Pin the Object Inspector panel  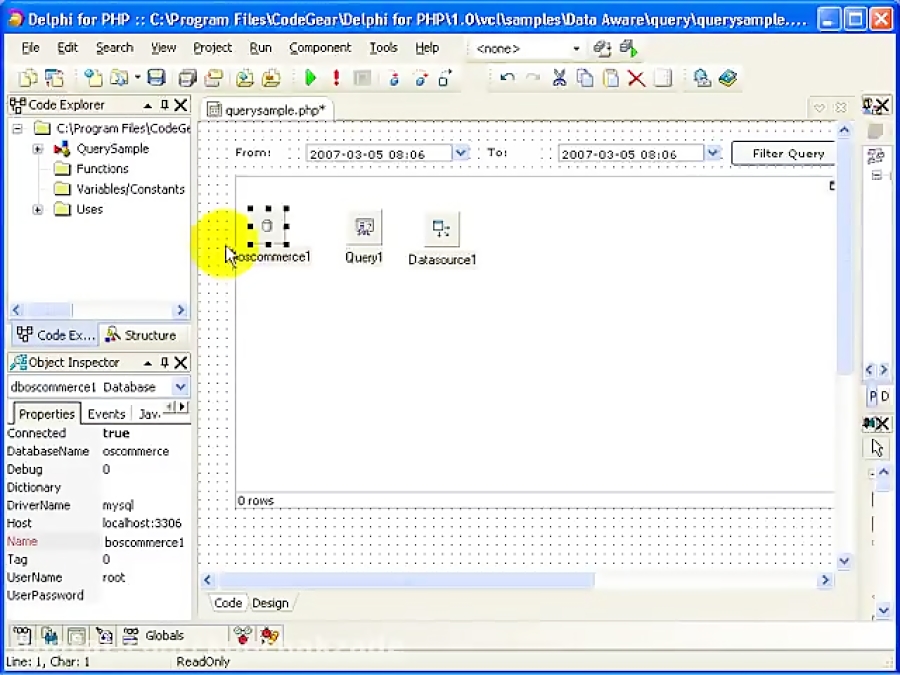pos(166,362)
